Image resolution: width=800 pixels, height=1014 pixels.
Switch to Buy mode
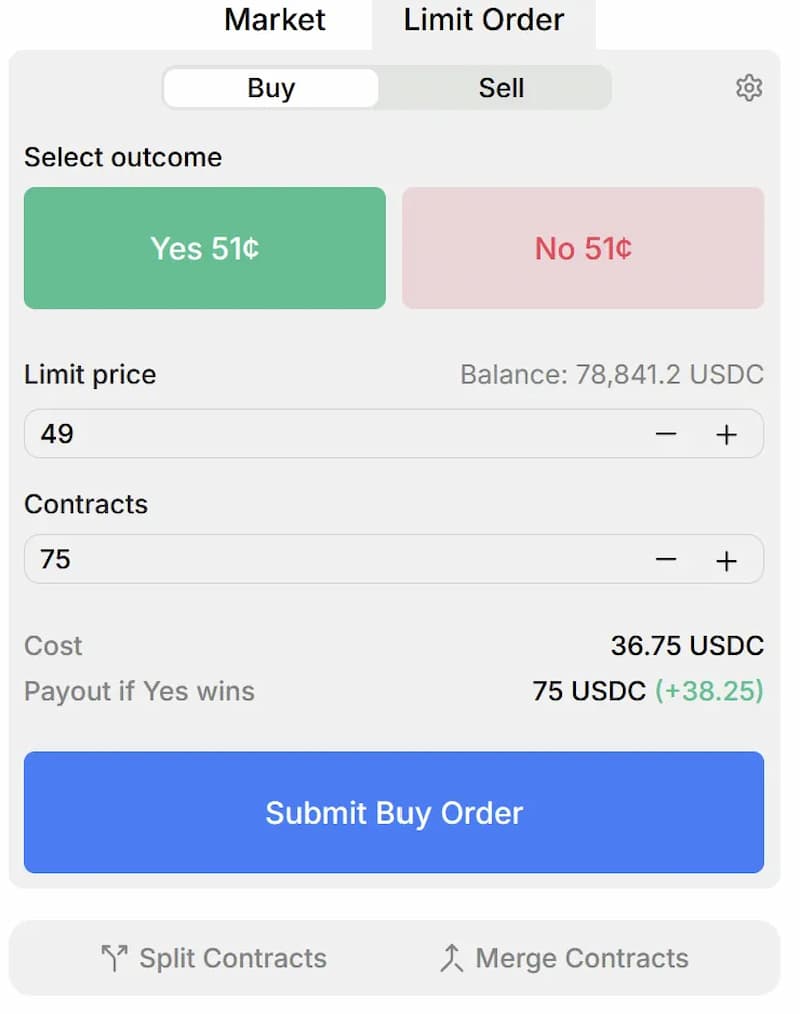[270, 88]
